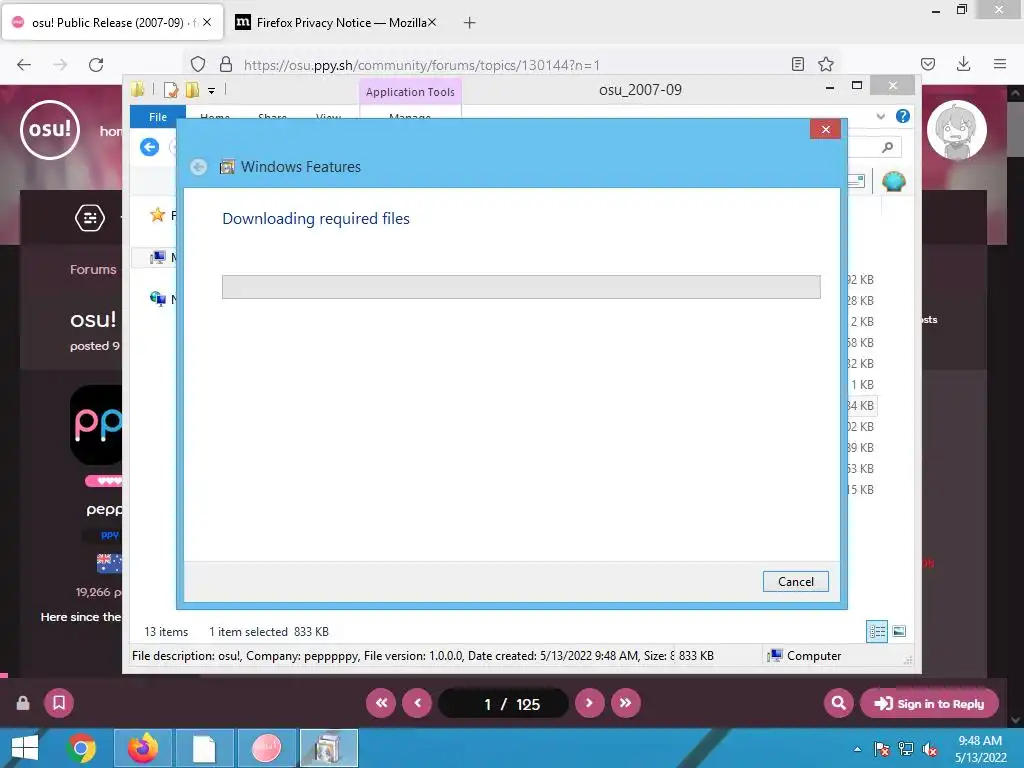The width and height of the screenshot is (1024, 768).
Task: Go back in Firefox
Action: tap(24, 64)
